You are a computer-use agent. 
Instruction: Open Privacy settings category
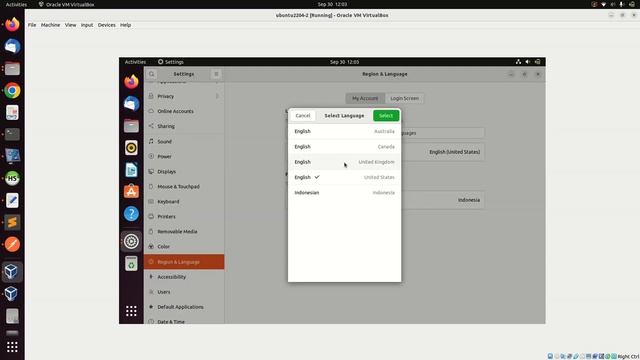(184, 96)
